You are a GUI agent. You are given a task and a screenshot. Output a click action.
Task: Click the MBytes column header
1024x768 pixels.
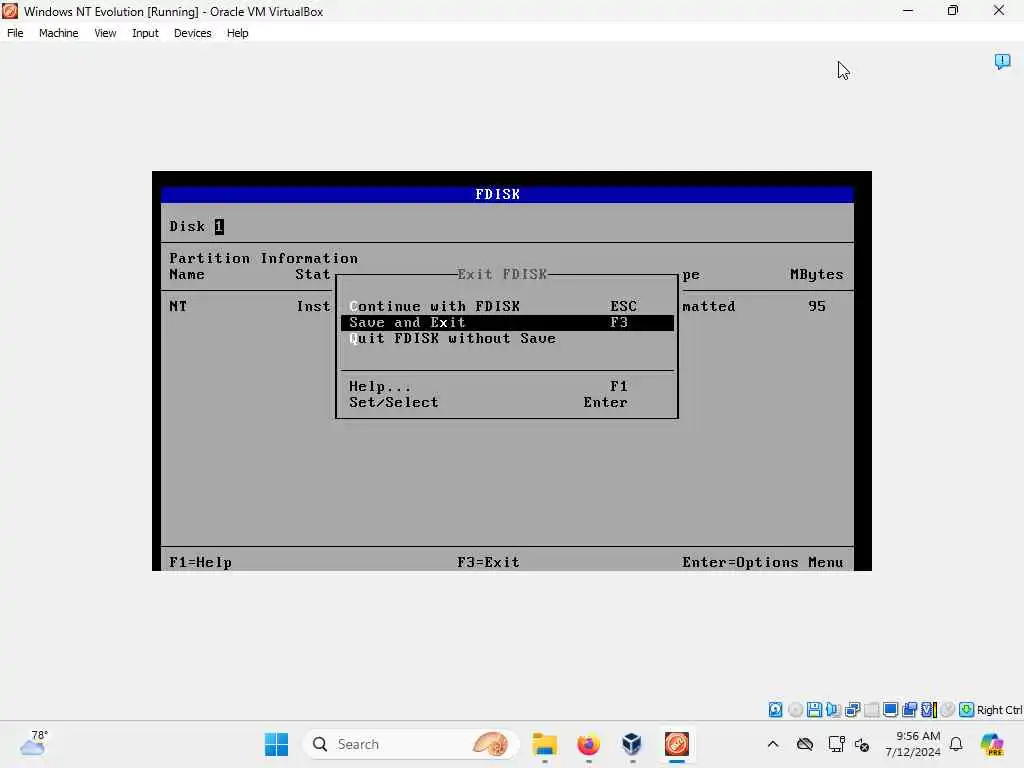pos(816,274)
